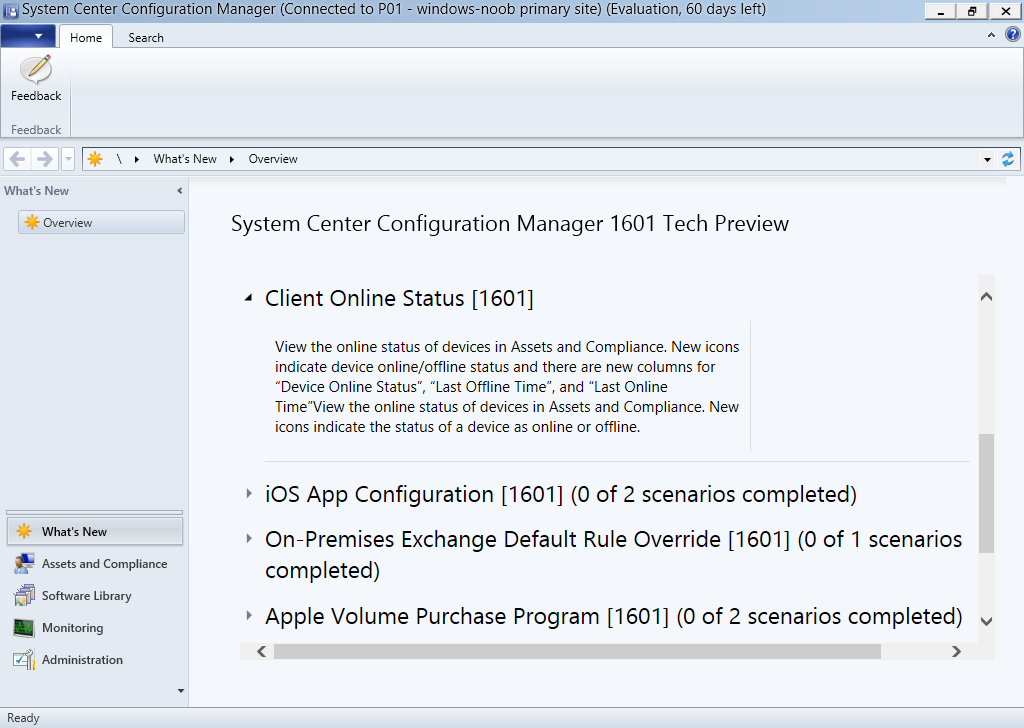Image resolution: width=1024 pixels, height=728 pixels.
Task: Switch to the Home ribbon tab
Action: click(86, 37)
